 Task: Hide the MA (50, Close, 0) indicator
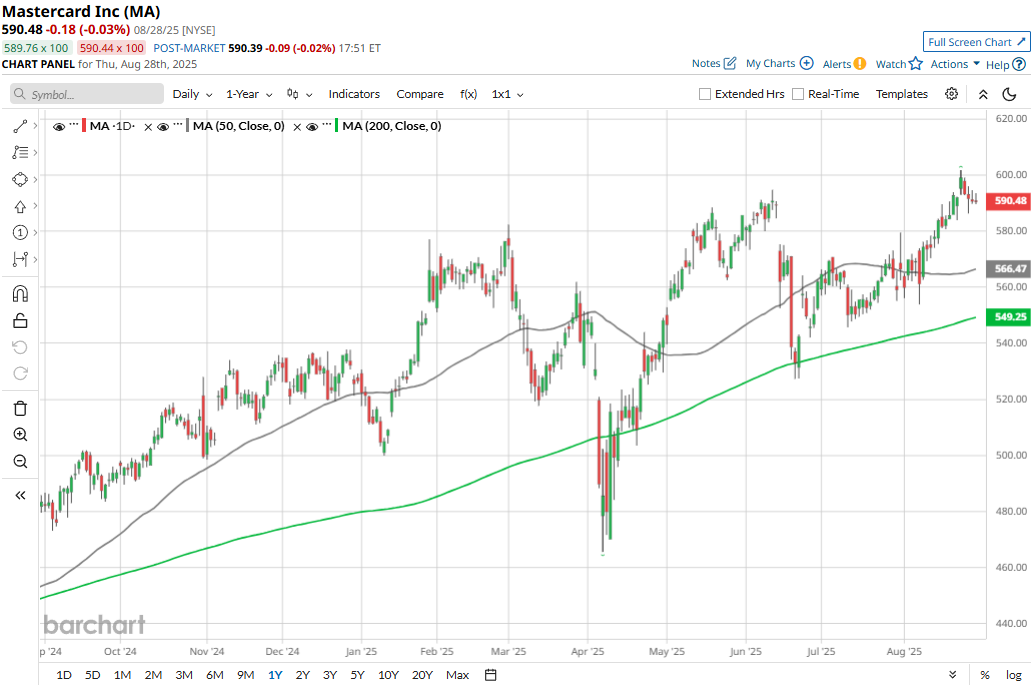click(163, 127)
